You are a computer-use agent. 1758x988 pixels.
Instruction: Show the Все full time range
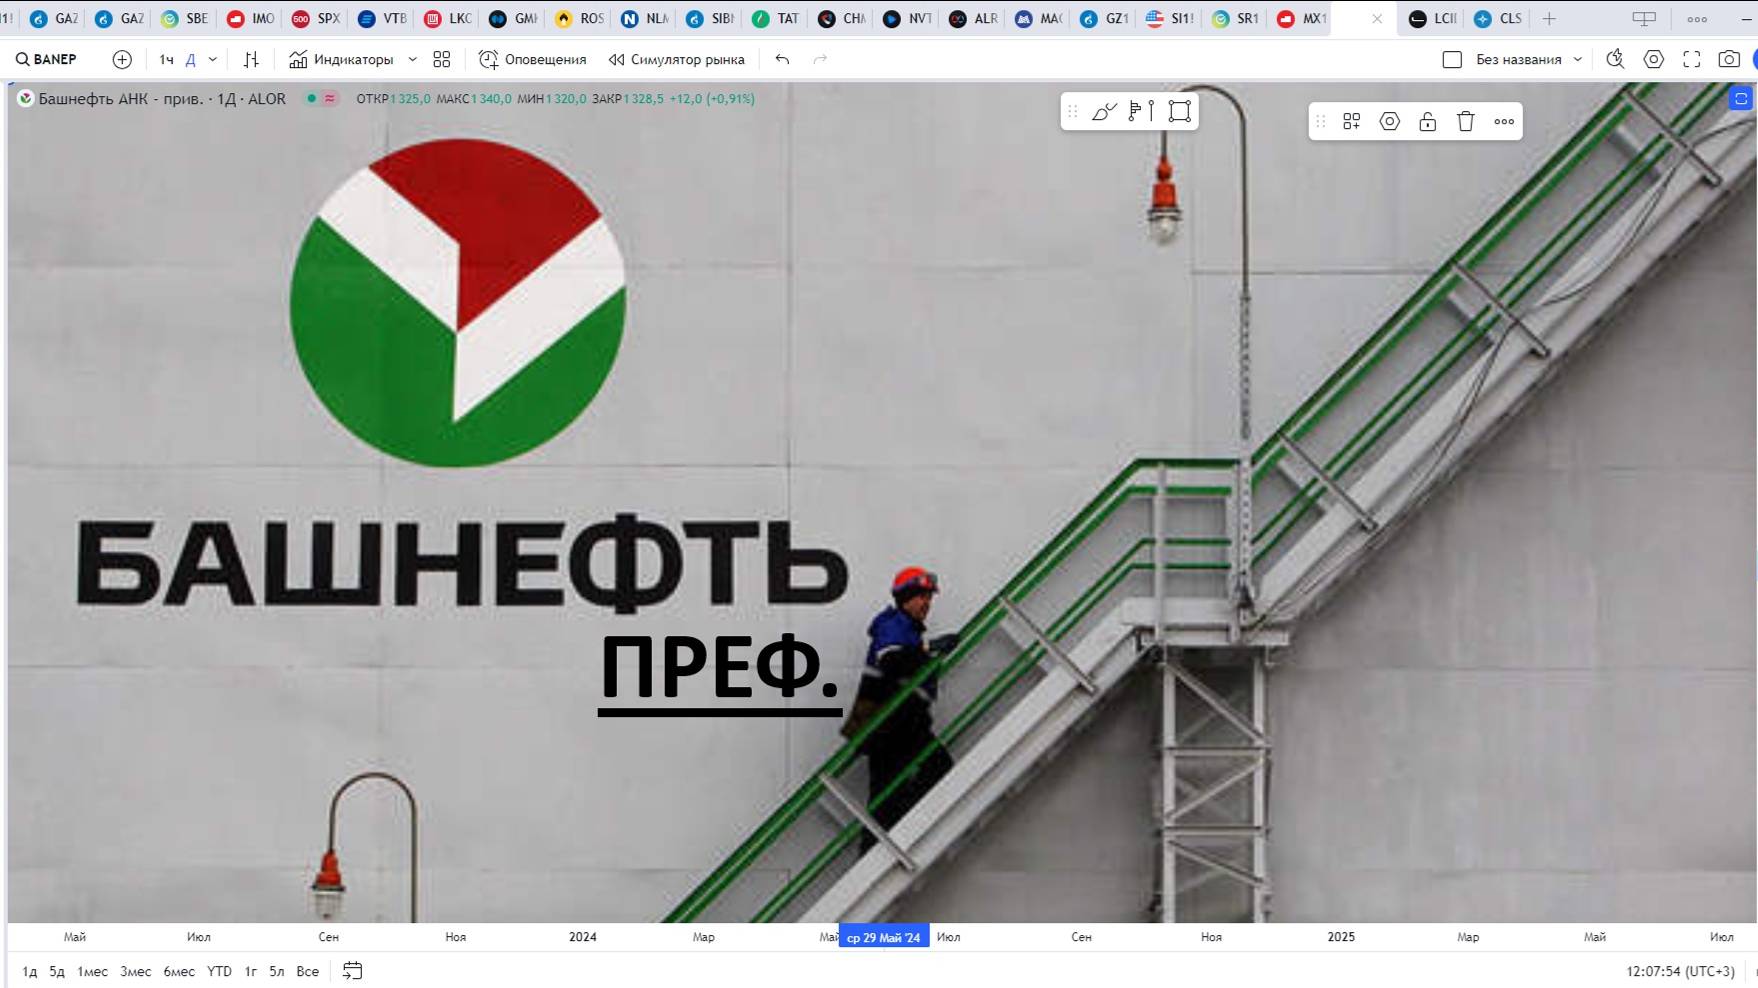pos(308,971)
